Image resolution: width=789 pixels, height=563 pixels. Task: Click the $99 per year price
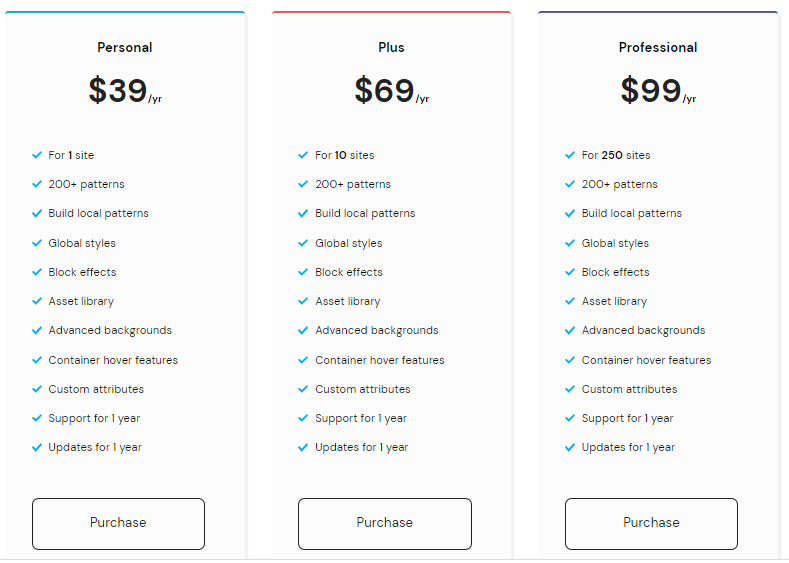[x=657, y=91]
